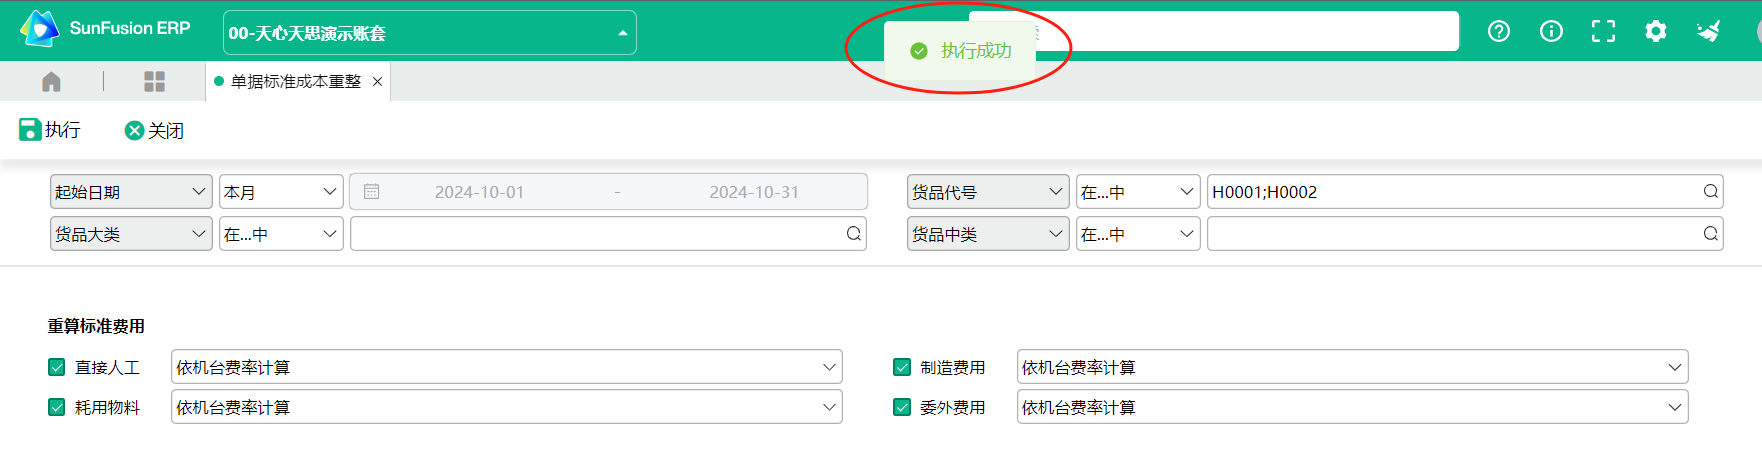Click the 关闭 button
This screenshot has height=449, width=1762.
click(154, 130)
